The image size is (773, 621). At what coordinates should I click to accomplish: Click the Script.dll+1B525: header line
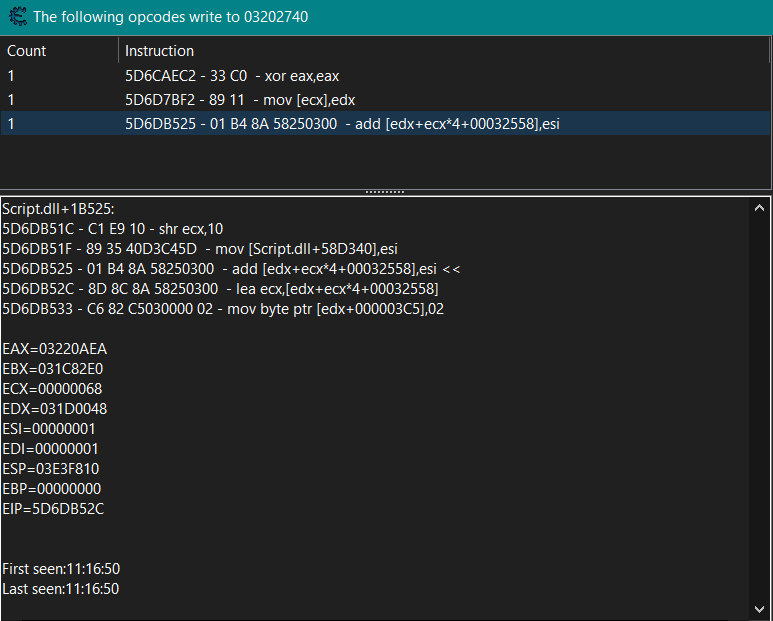pyautogui.click(x=58, y=209)
